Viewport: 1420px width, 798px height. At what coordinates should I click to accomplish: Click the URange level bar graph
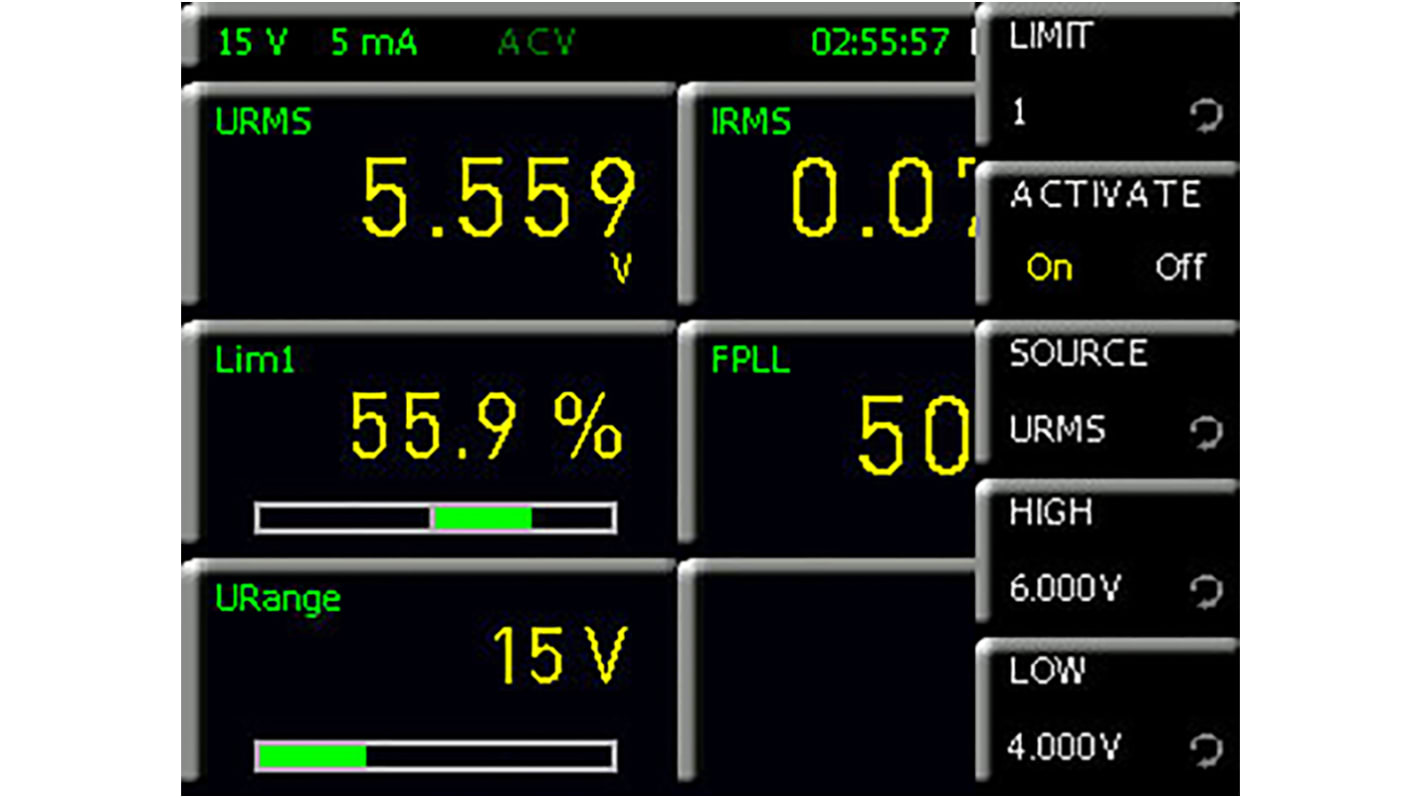[x=436, y=756]
